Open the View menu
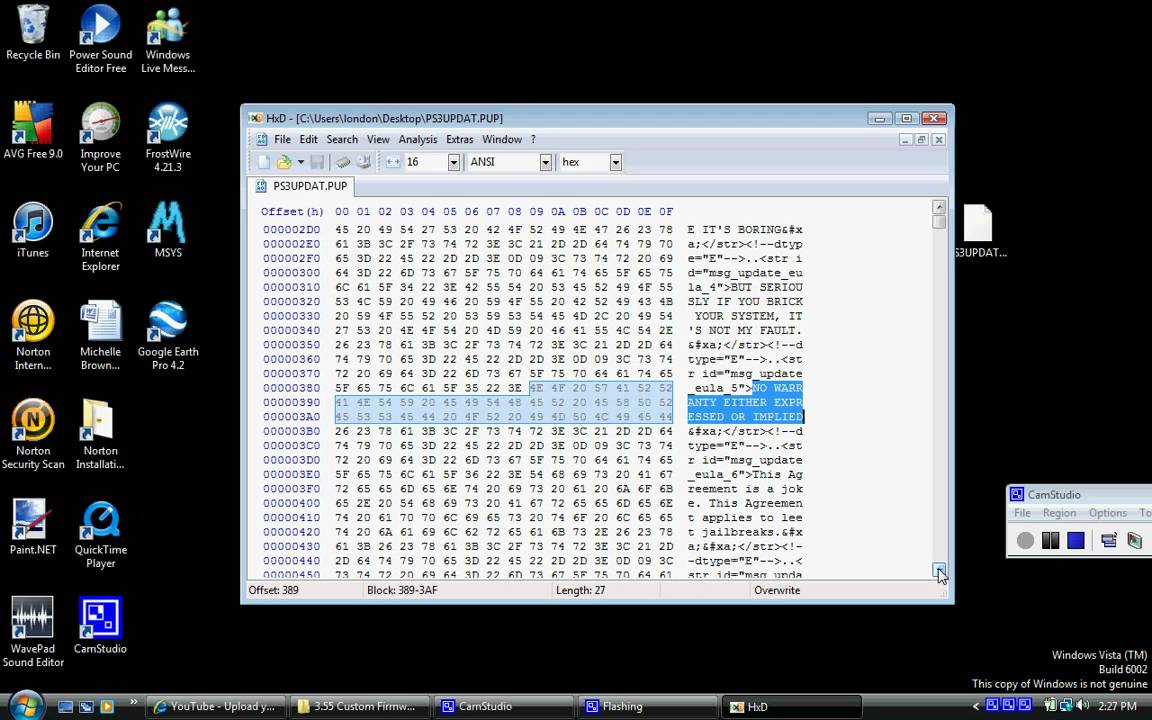1152x720 pixels. tap(378, 140)
